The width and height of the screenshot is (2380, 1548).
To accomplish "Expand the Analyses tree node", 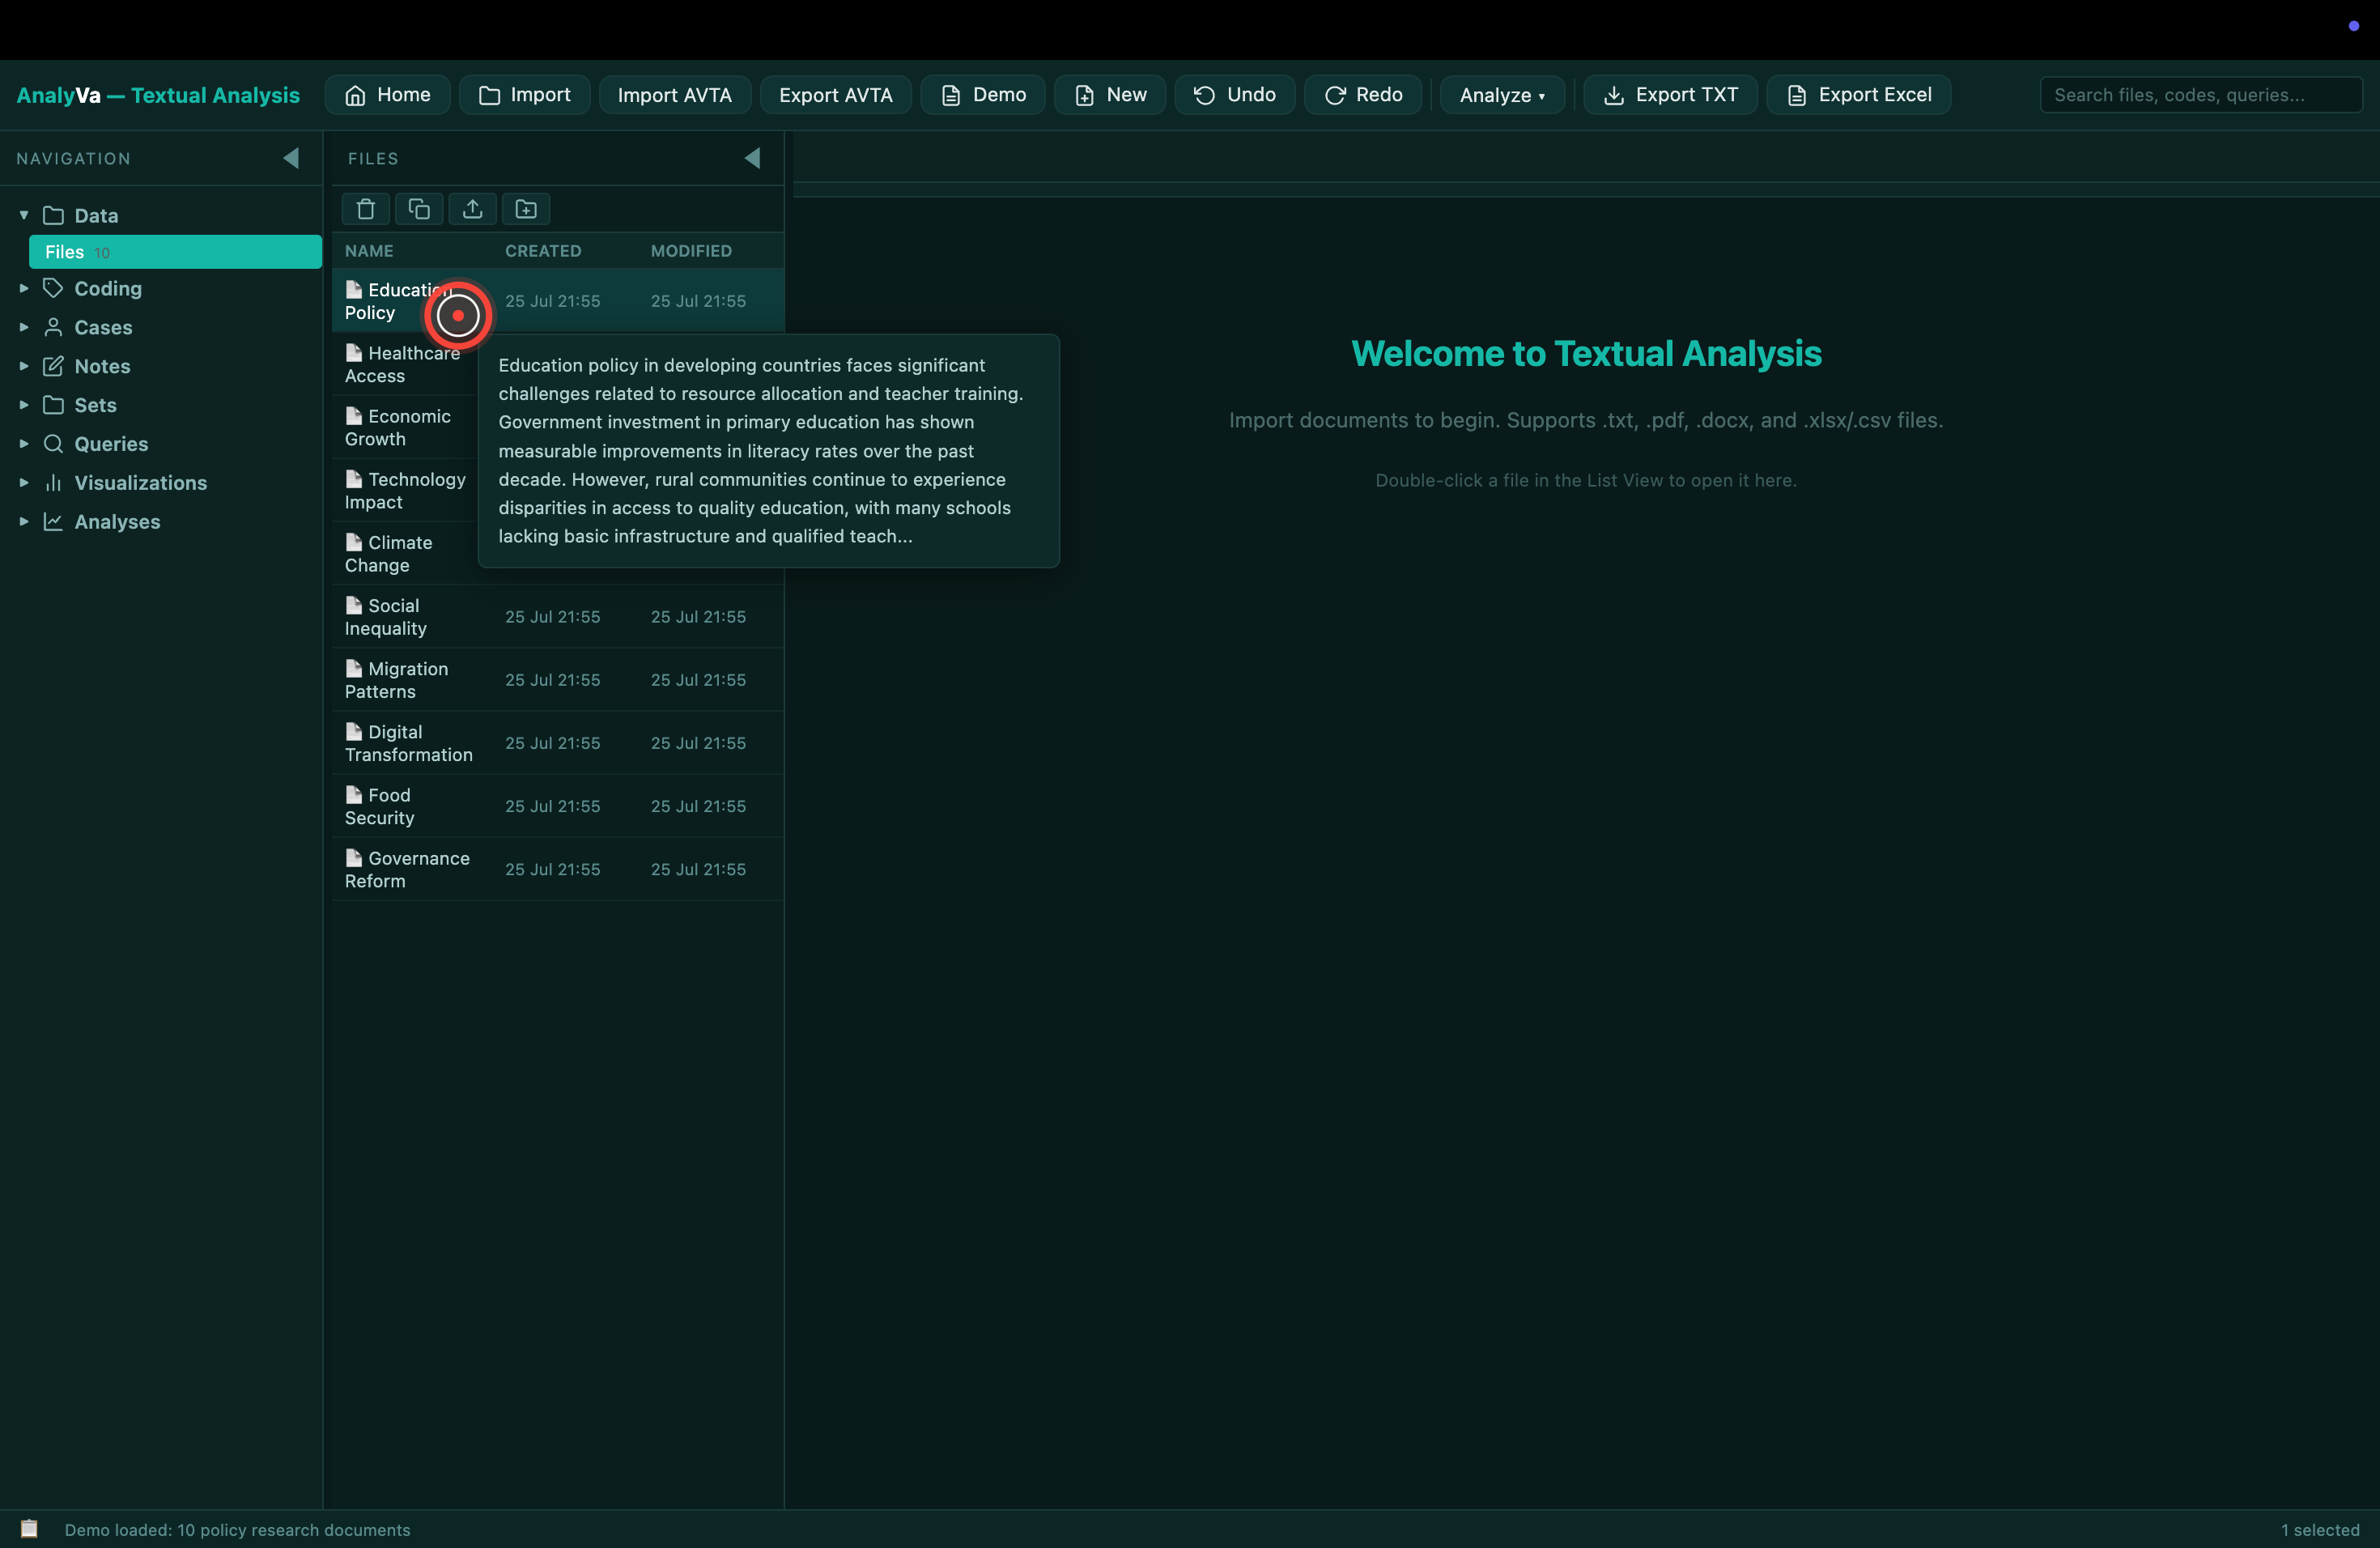I will pyautogui.click(x=24, y=522).
